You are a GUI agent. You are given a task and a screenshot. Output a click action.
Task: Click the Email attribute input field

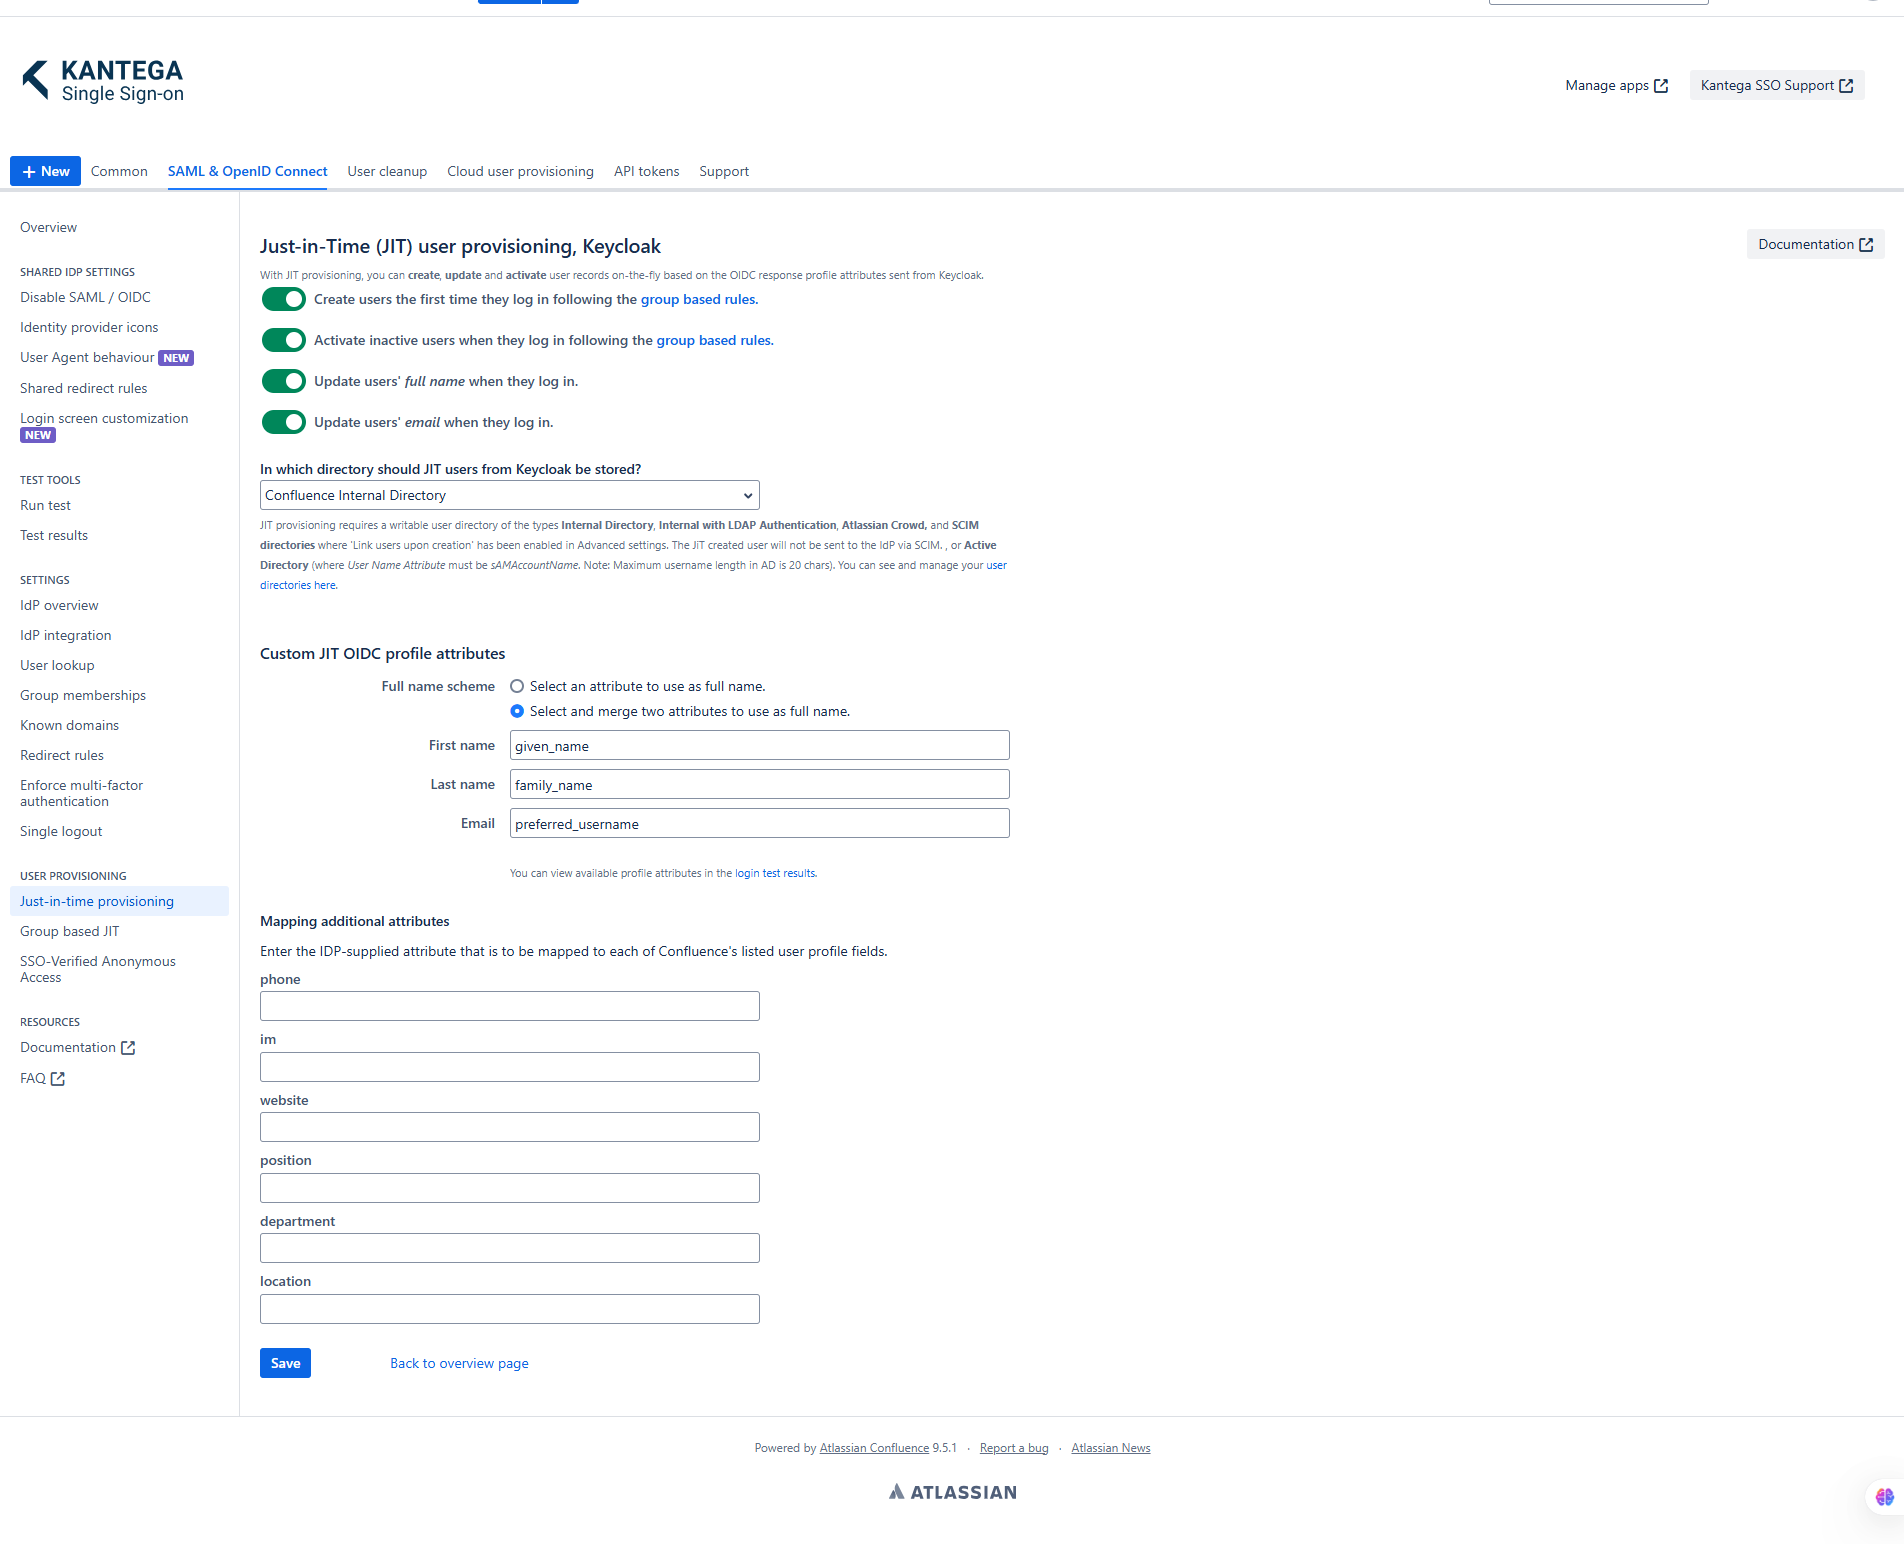tap(760, 824)
